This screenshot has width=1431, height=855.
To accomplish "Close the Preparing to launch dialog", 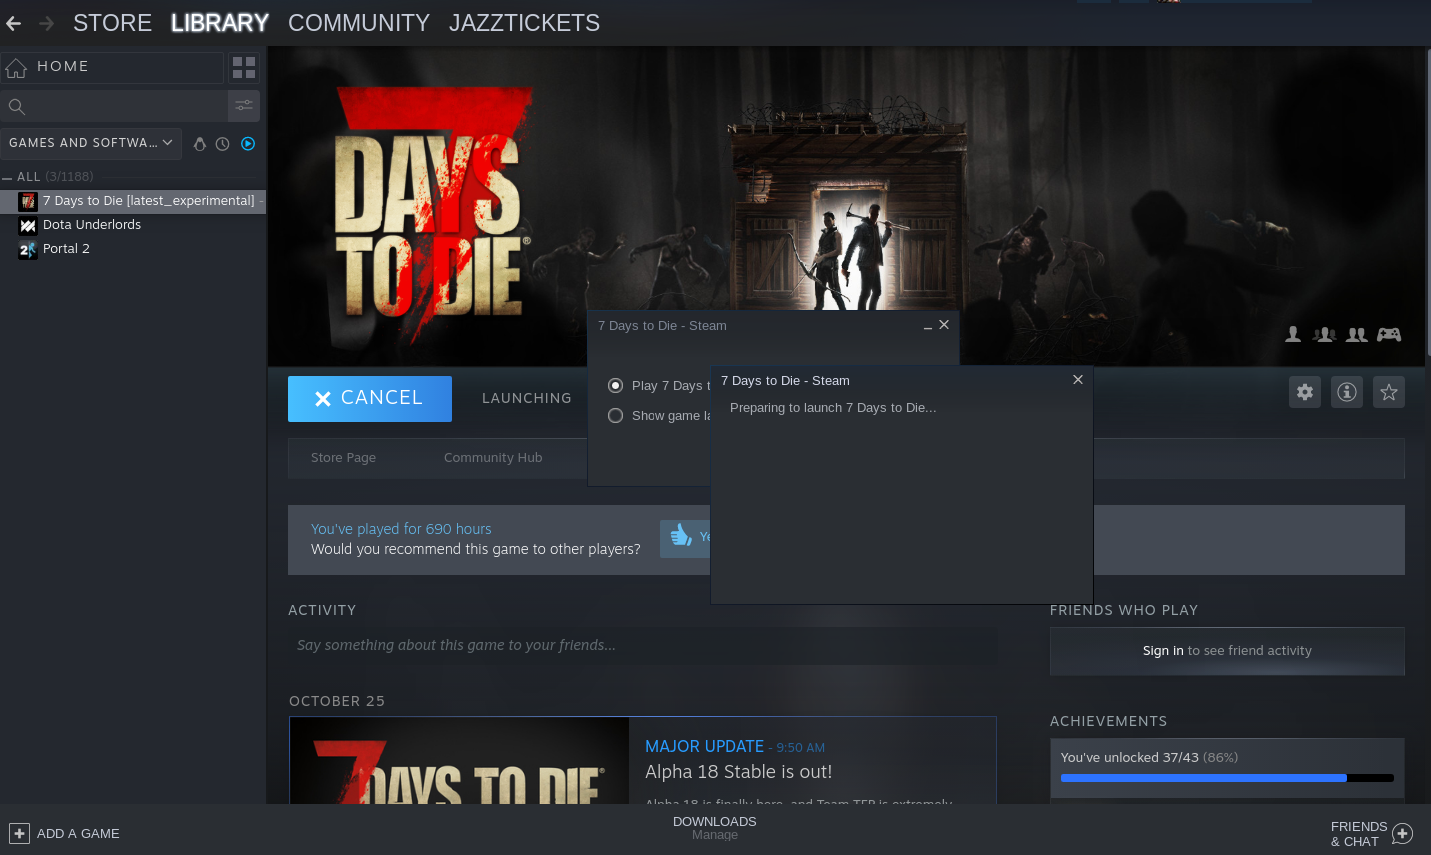I will pos(1078,380).
